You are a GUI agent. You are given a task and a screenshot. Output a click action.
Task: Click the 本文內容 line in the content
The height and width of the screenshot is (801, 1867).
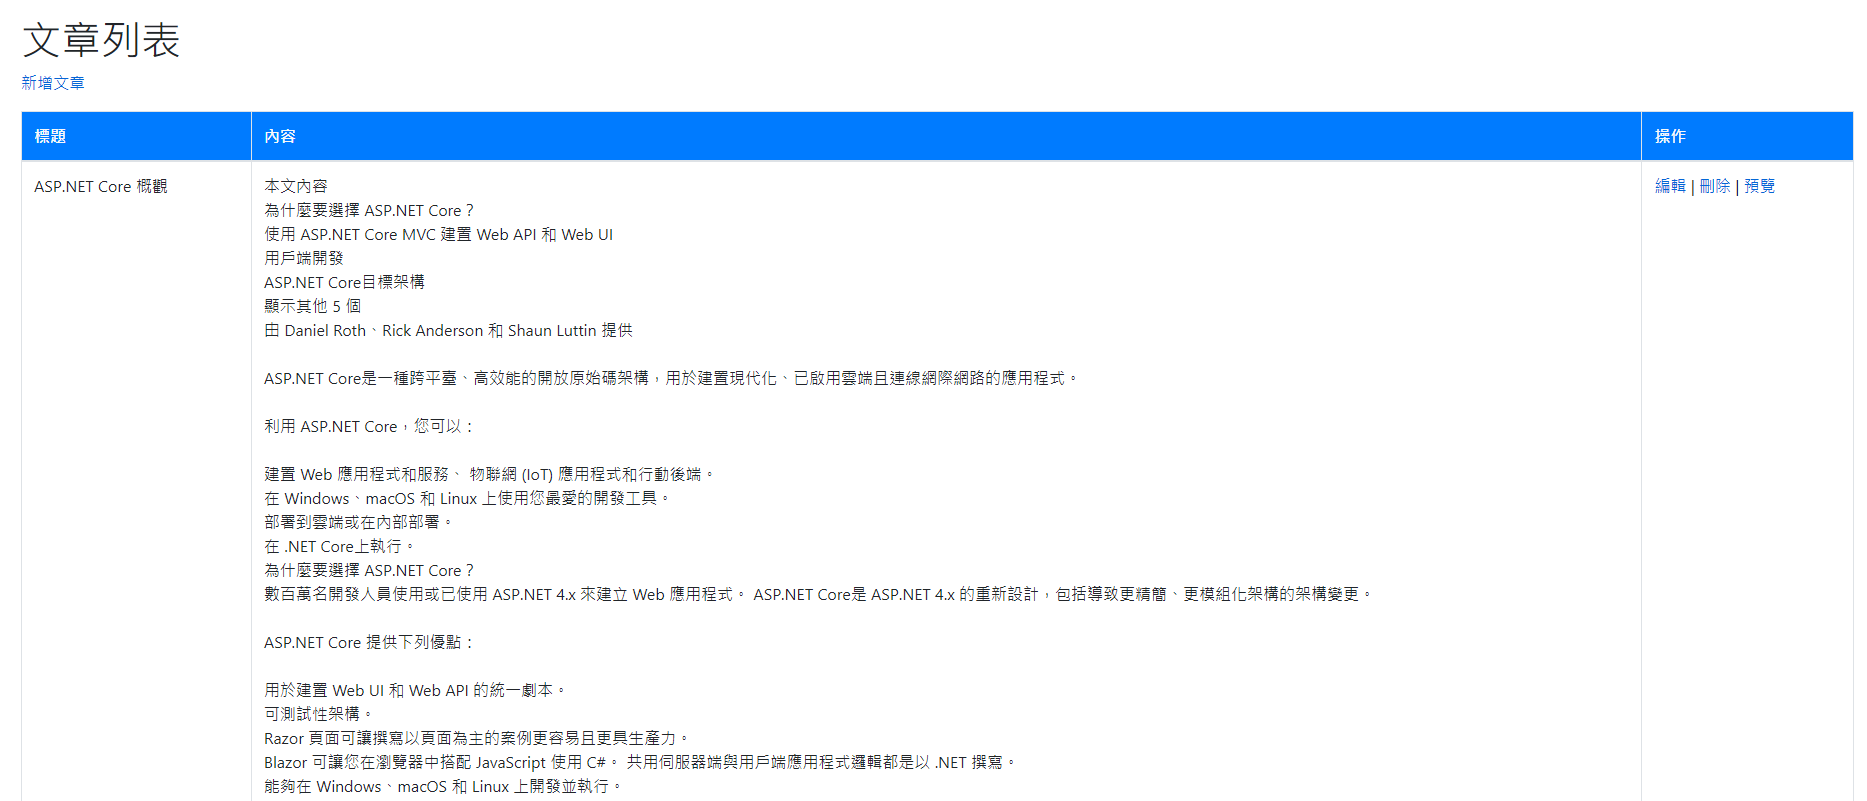(x=295, y=186)
